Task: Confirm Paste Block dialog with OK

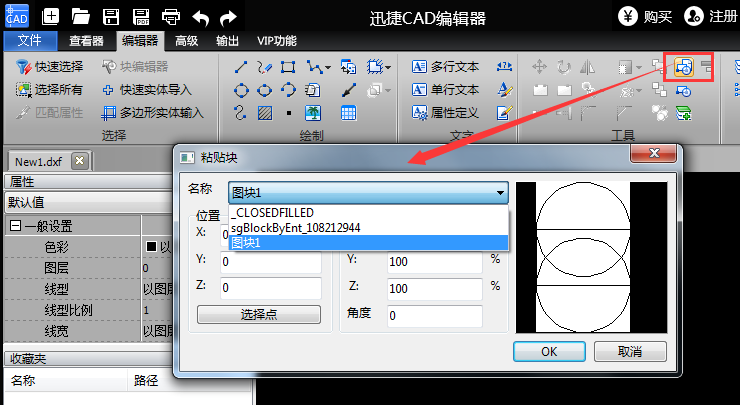Action: click(x=549, y=352)
